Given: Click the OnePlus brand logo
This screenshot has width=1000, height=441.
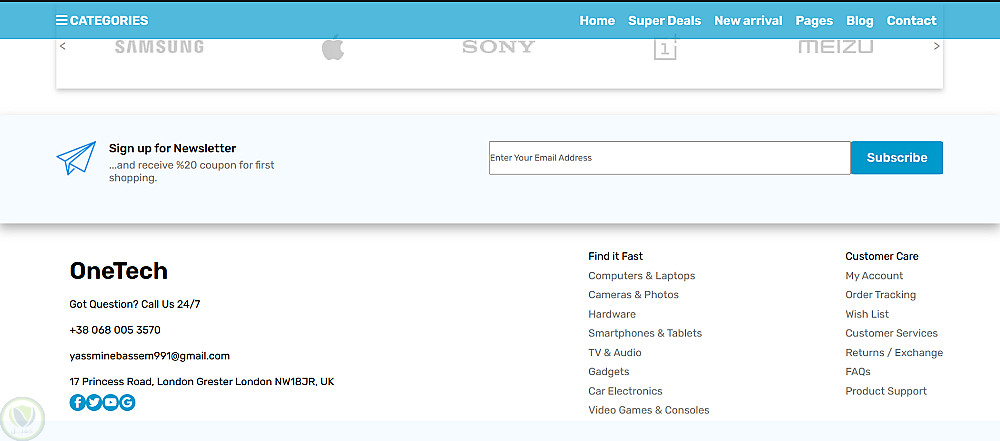Looking at the screenshot, I should (666, 47).
